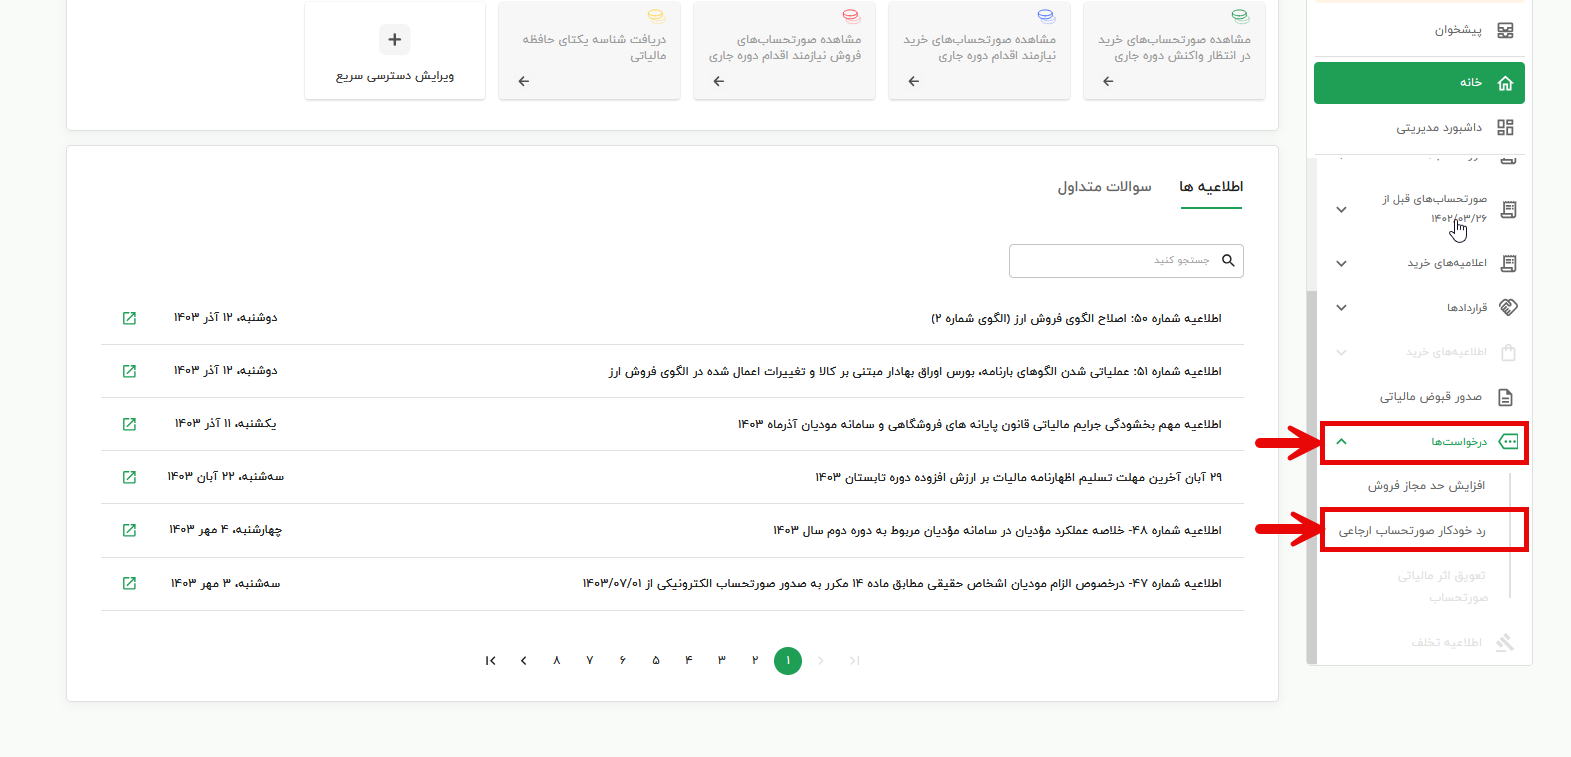Screen dimensions: 1571x757
Task: Click arrow on فروش نیازمند اقدام card
Action: (x=718, y=81)
